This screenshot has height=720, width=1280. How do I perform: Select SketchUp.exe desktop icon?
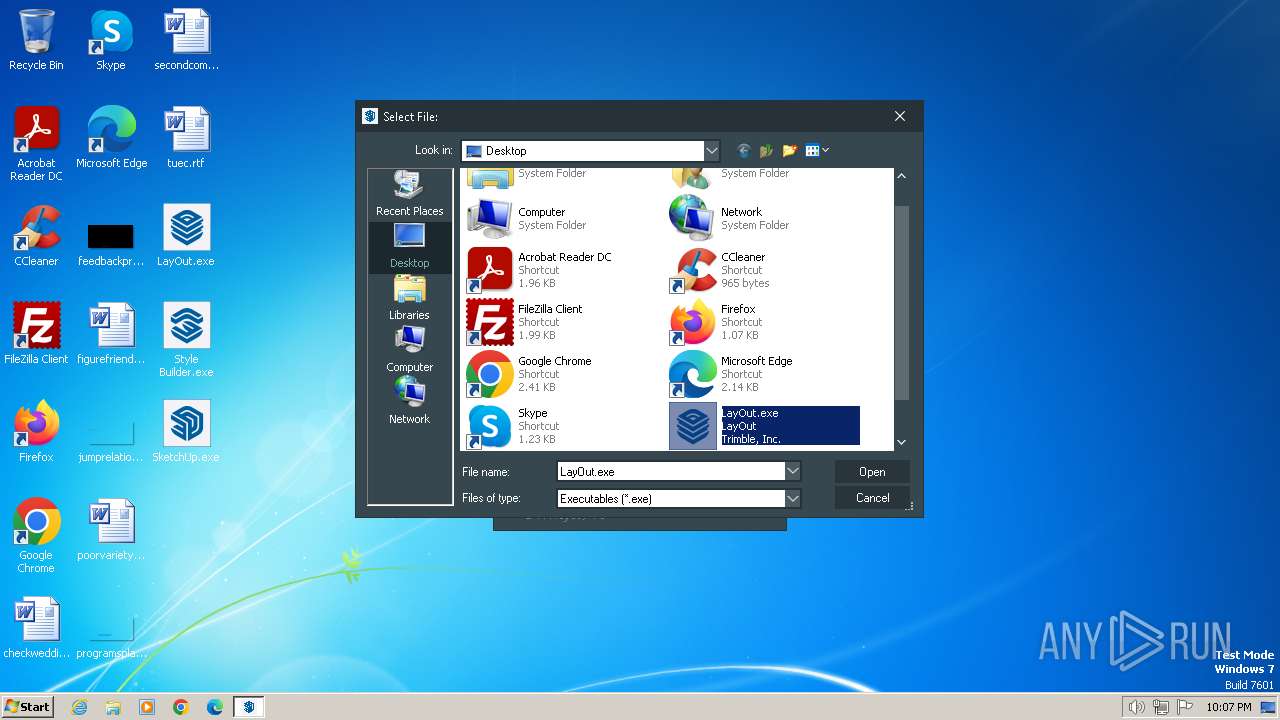click(187, 432)
